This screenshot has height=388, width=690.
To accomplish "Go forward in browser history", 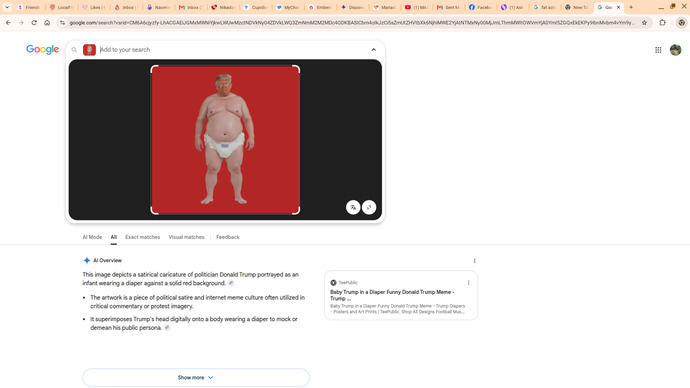I will [x=21, y=22].
